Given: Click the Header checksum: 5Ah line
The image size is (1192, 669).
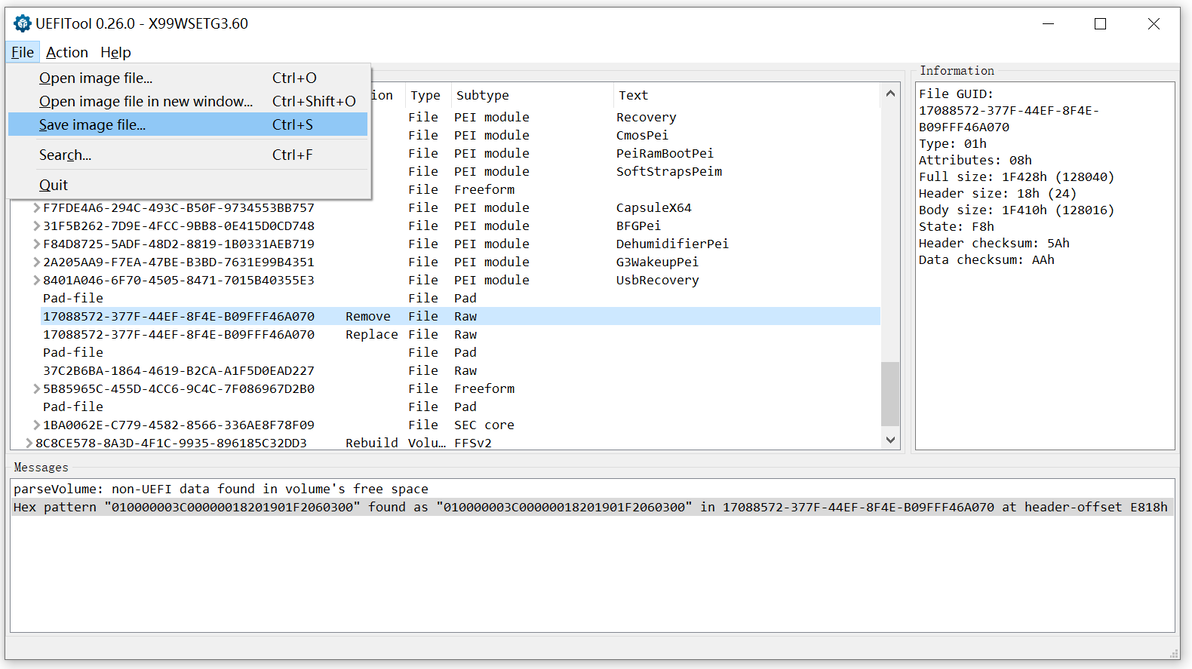Looking at the screenshot, I should tap(994, 243).
